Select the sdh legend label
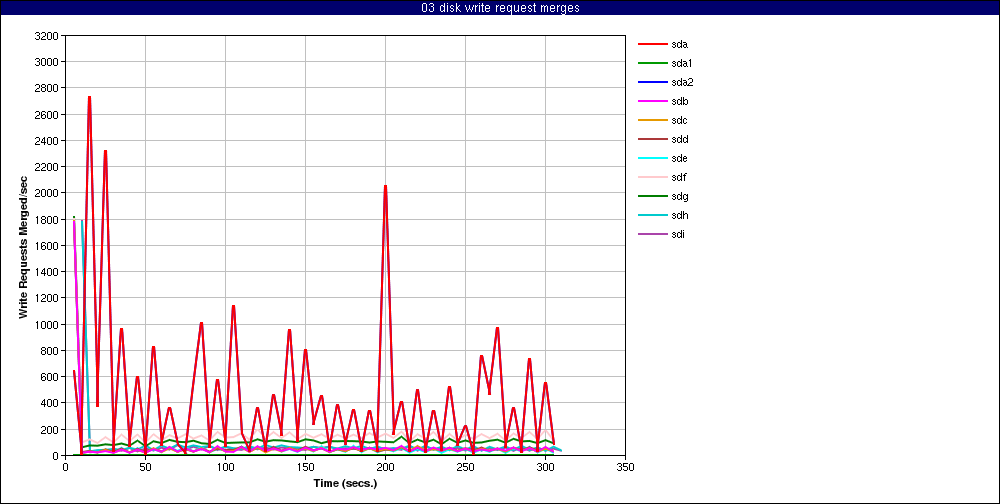This screenshot has height=504, width=1000. 679,216
